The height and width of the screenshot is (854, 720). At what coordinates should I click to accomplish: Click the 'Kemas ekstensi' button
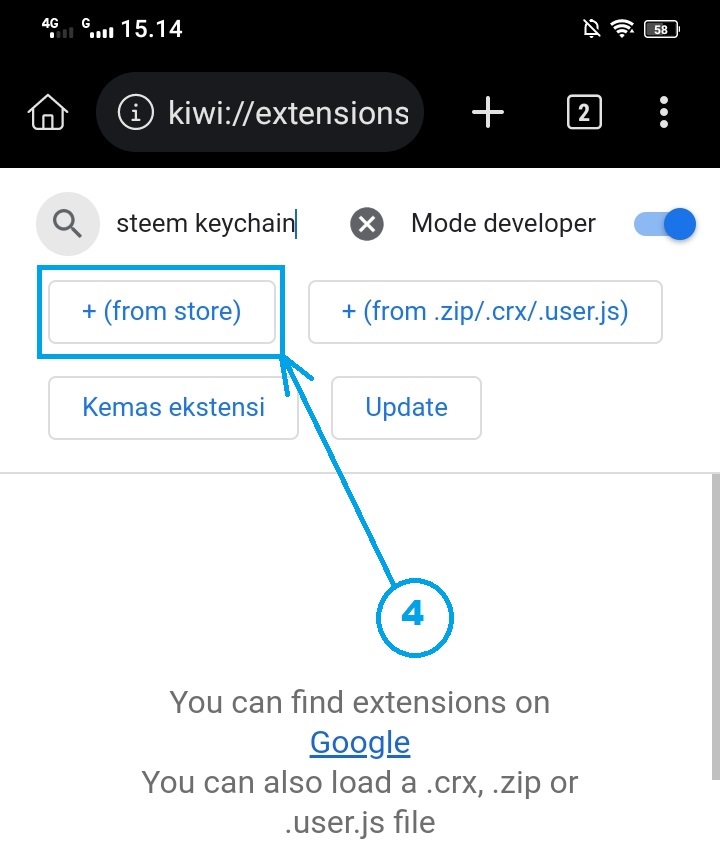click(173, 407)
